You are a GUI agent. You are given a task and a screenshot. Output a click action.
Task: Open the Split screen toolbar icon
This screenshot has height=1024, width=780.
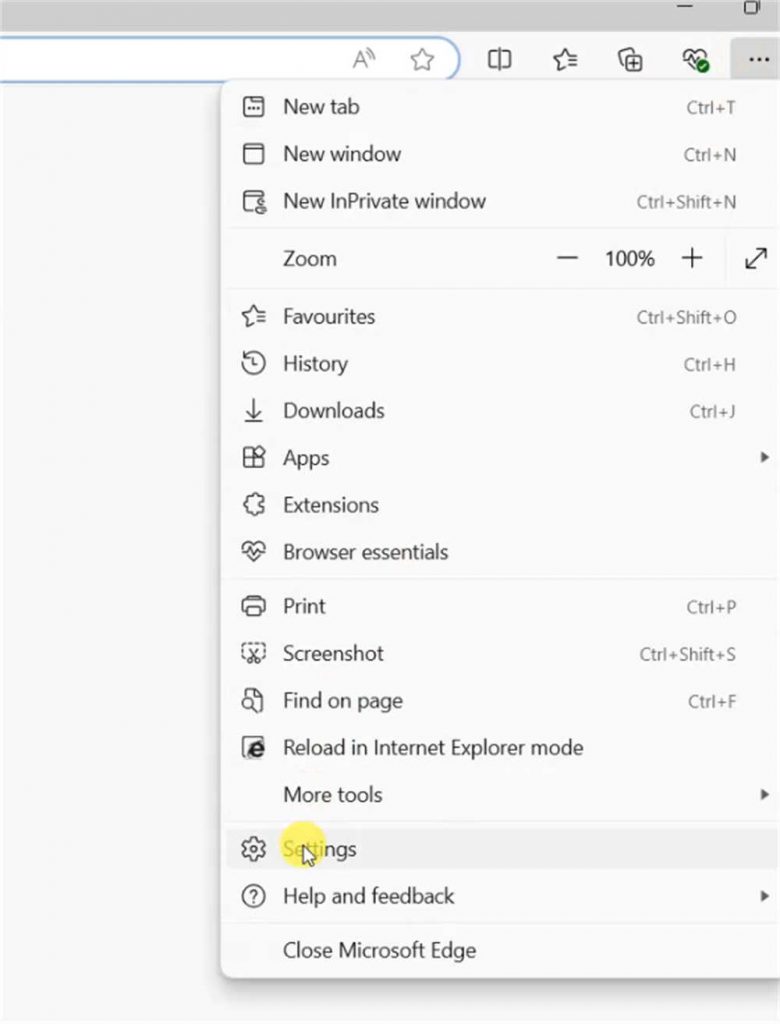tap(499, 60)
